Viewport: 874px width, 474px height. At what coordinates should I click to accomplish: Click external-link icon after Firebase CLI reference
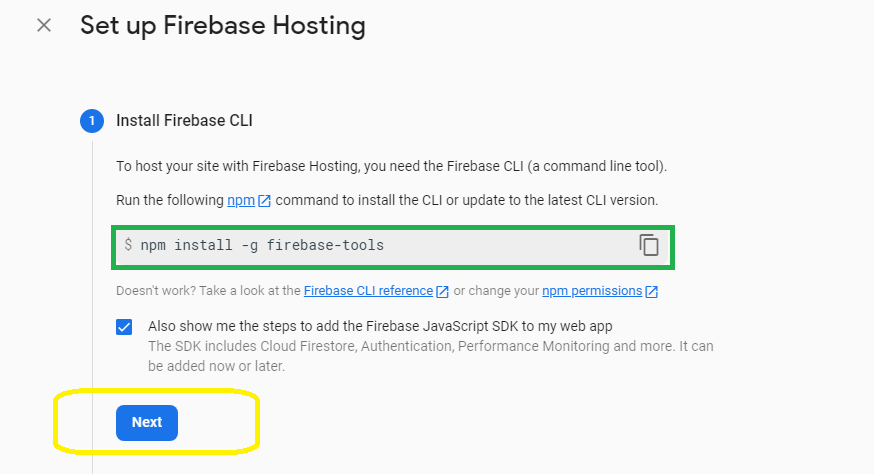pyautogui.click(x=442, y=292)
